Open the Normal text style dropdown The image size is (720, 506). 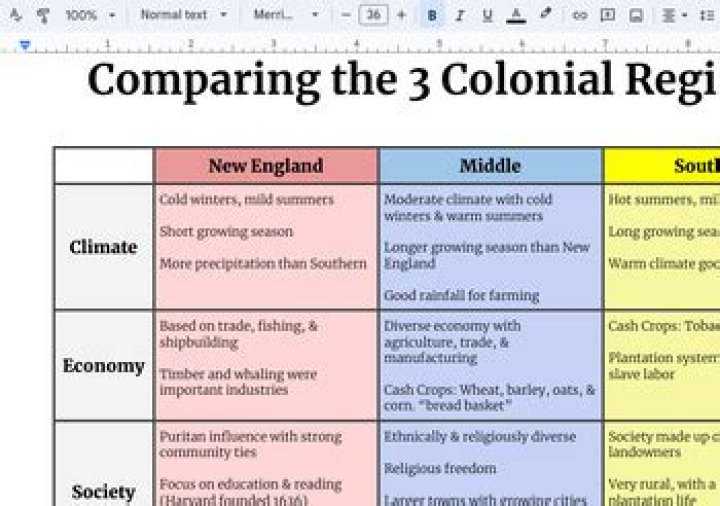[184, 15]
